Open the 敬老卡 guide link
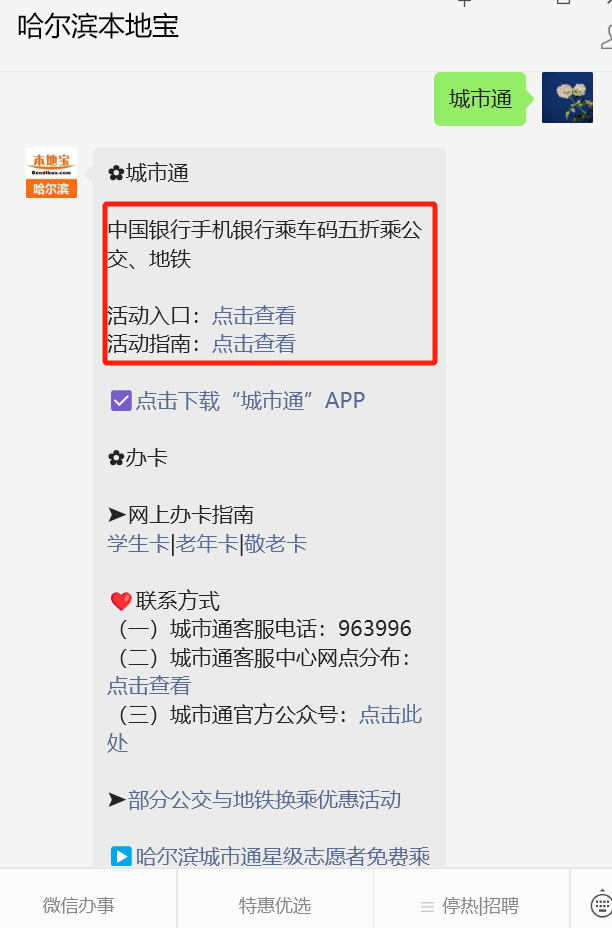Screen dimensions: 612x928 [x=275, y=543]
